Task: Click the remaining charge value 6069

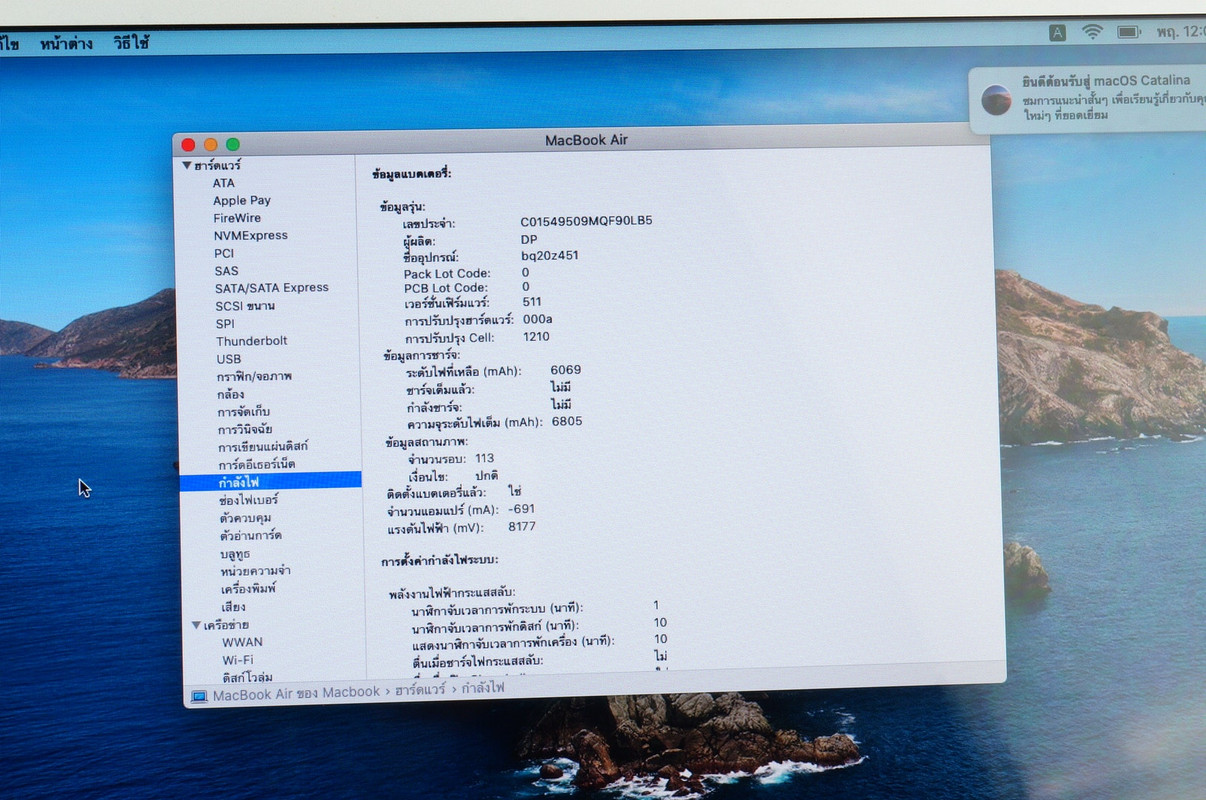Action: [x=566, y=370]
